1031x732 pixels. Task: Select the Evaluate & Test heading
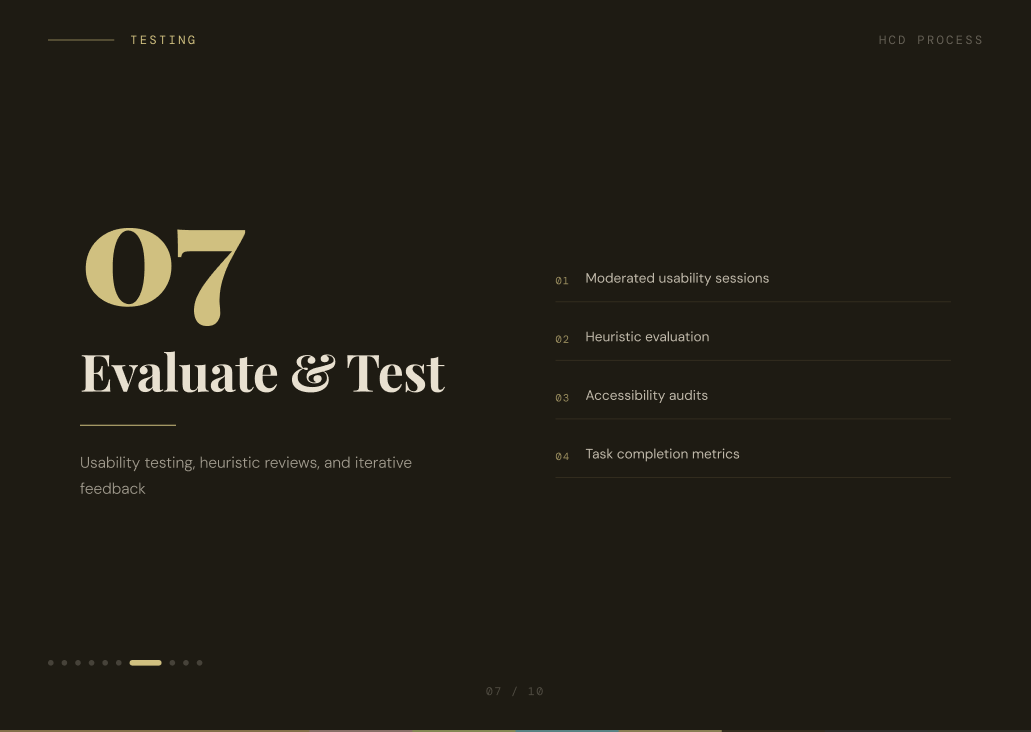coord(262,373)
